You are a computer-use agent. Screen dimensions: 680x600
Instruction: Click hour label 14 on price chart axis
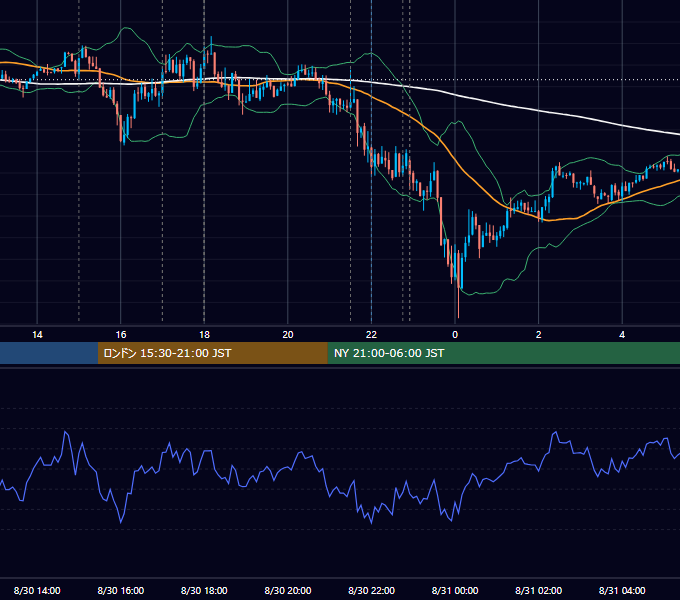pyautogui.click(x=37, y=335)
